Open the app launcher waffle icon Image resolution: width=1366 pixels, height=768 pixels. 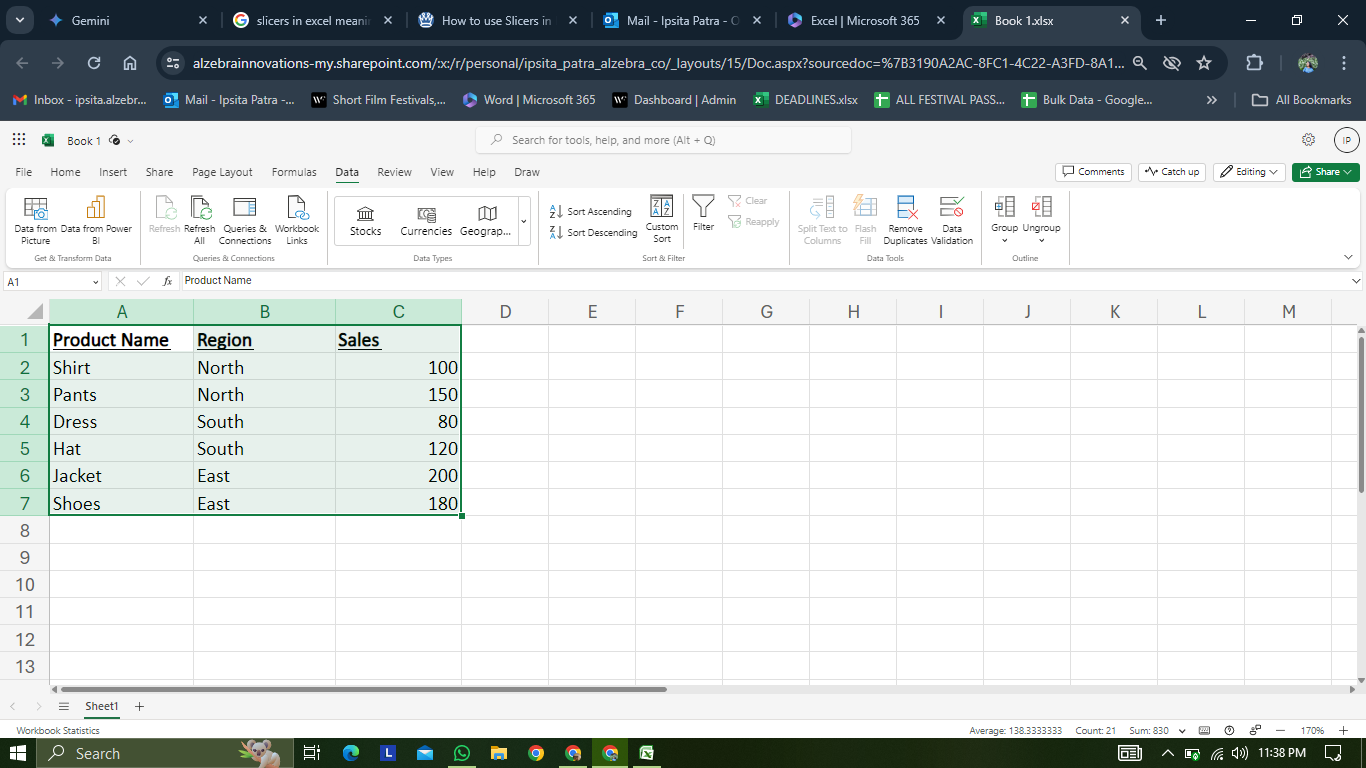[19, 140]
